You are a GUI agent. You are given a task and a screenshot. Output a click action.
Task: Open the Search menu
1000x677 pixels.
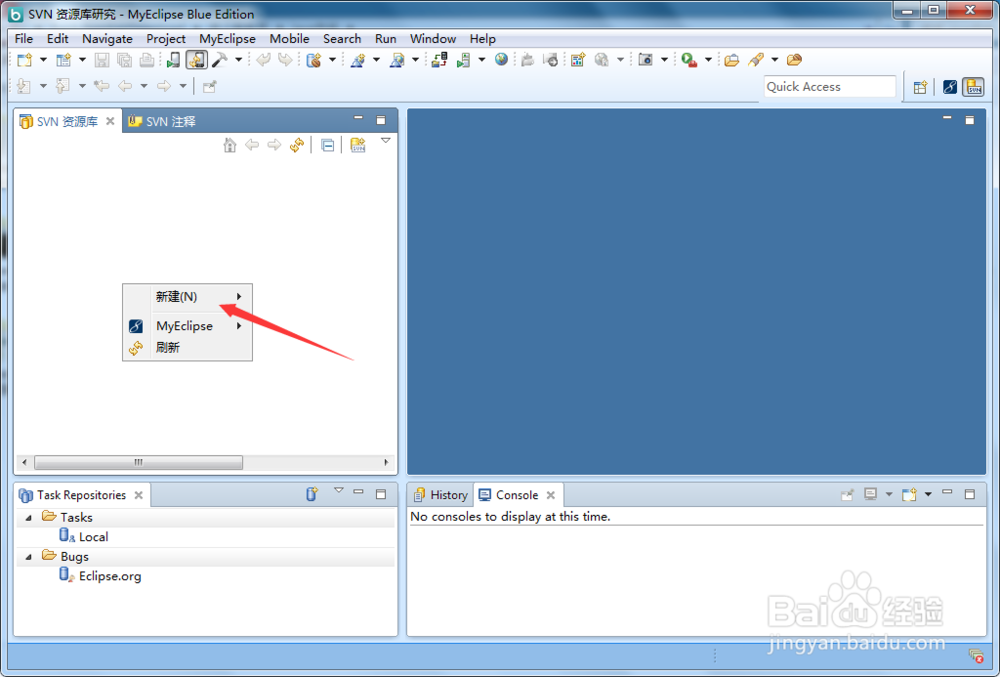(x=342, y=39)
